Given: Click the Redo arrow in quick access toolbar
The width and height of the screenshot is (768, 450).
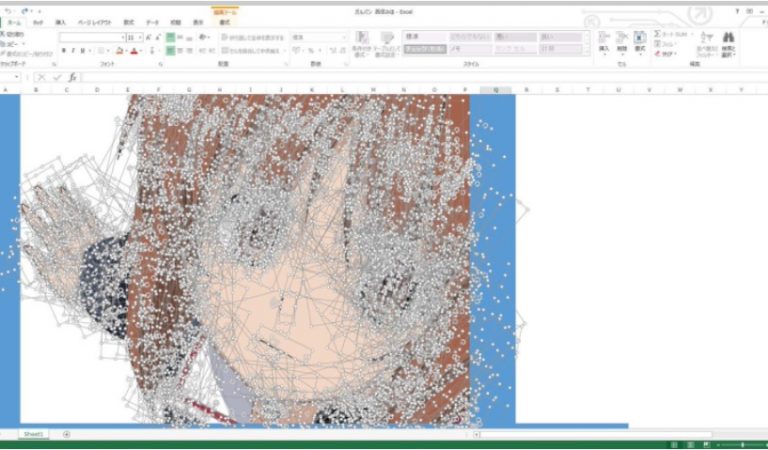Looking at the screenshot, I should coord(25,11).
